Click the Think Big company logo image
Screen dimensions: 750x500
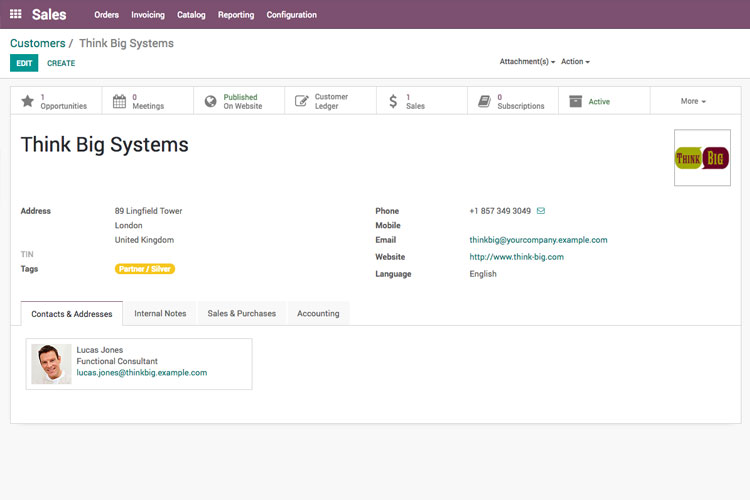point(702,158)
